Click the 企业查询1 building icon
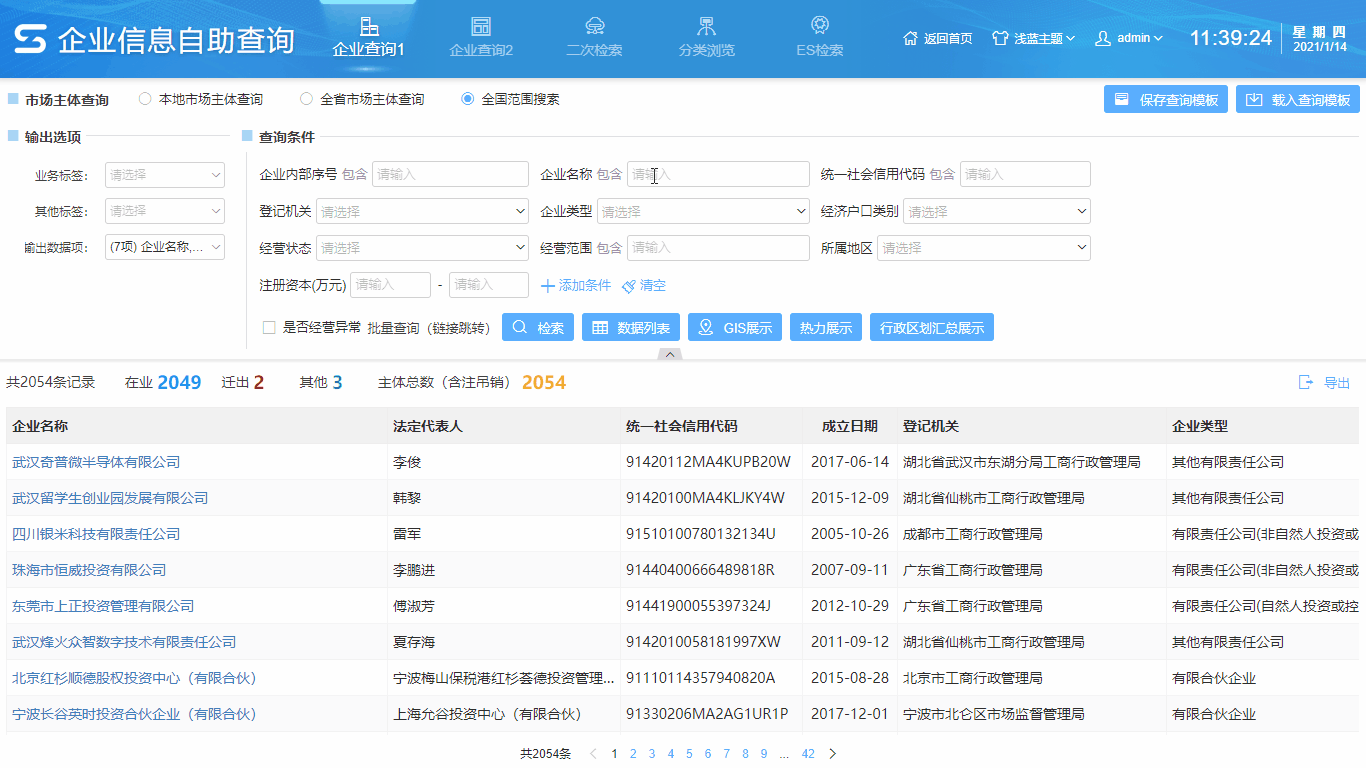 coord(369,26)
